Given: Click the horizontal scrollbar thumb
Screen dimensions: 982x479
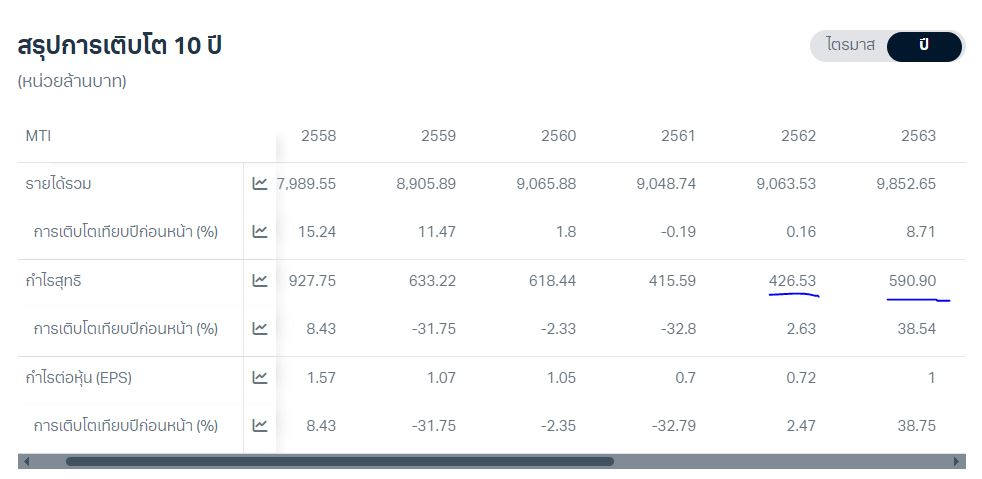Looking at the screenshot, I should click(340, 462).
